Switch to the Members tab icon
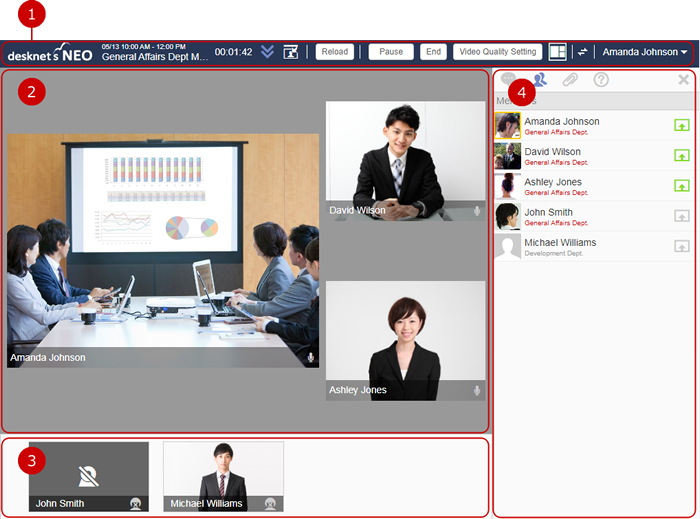700x519 pixels. coord(540,79)
